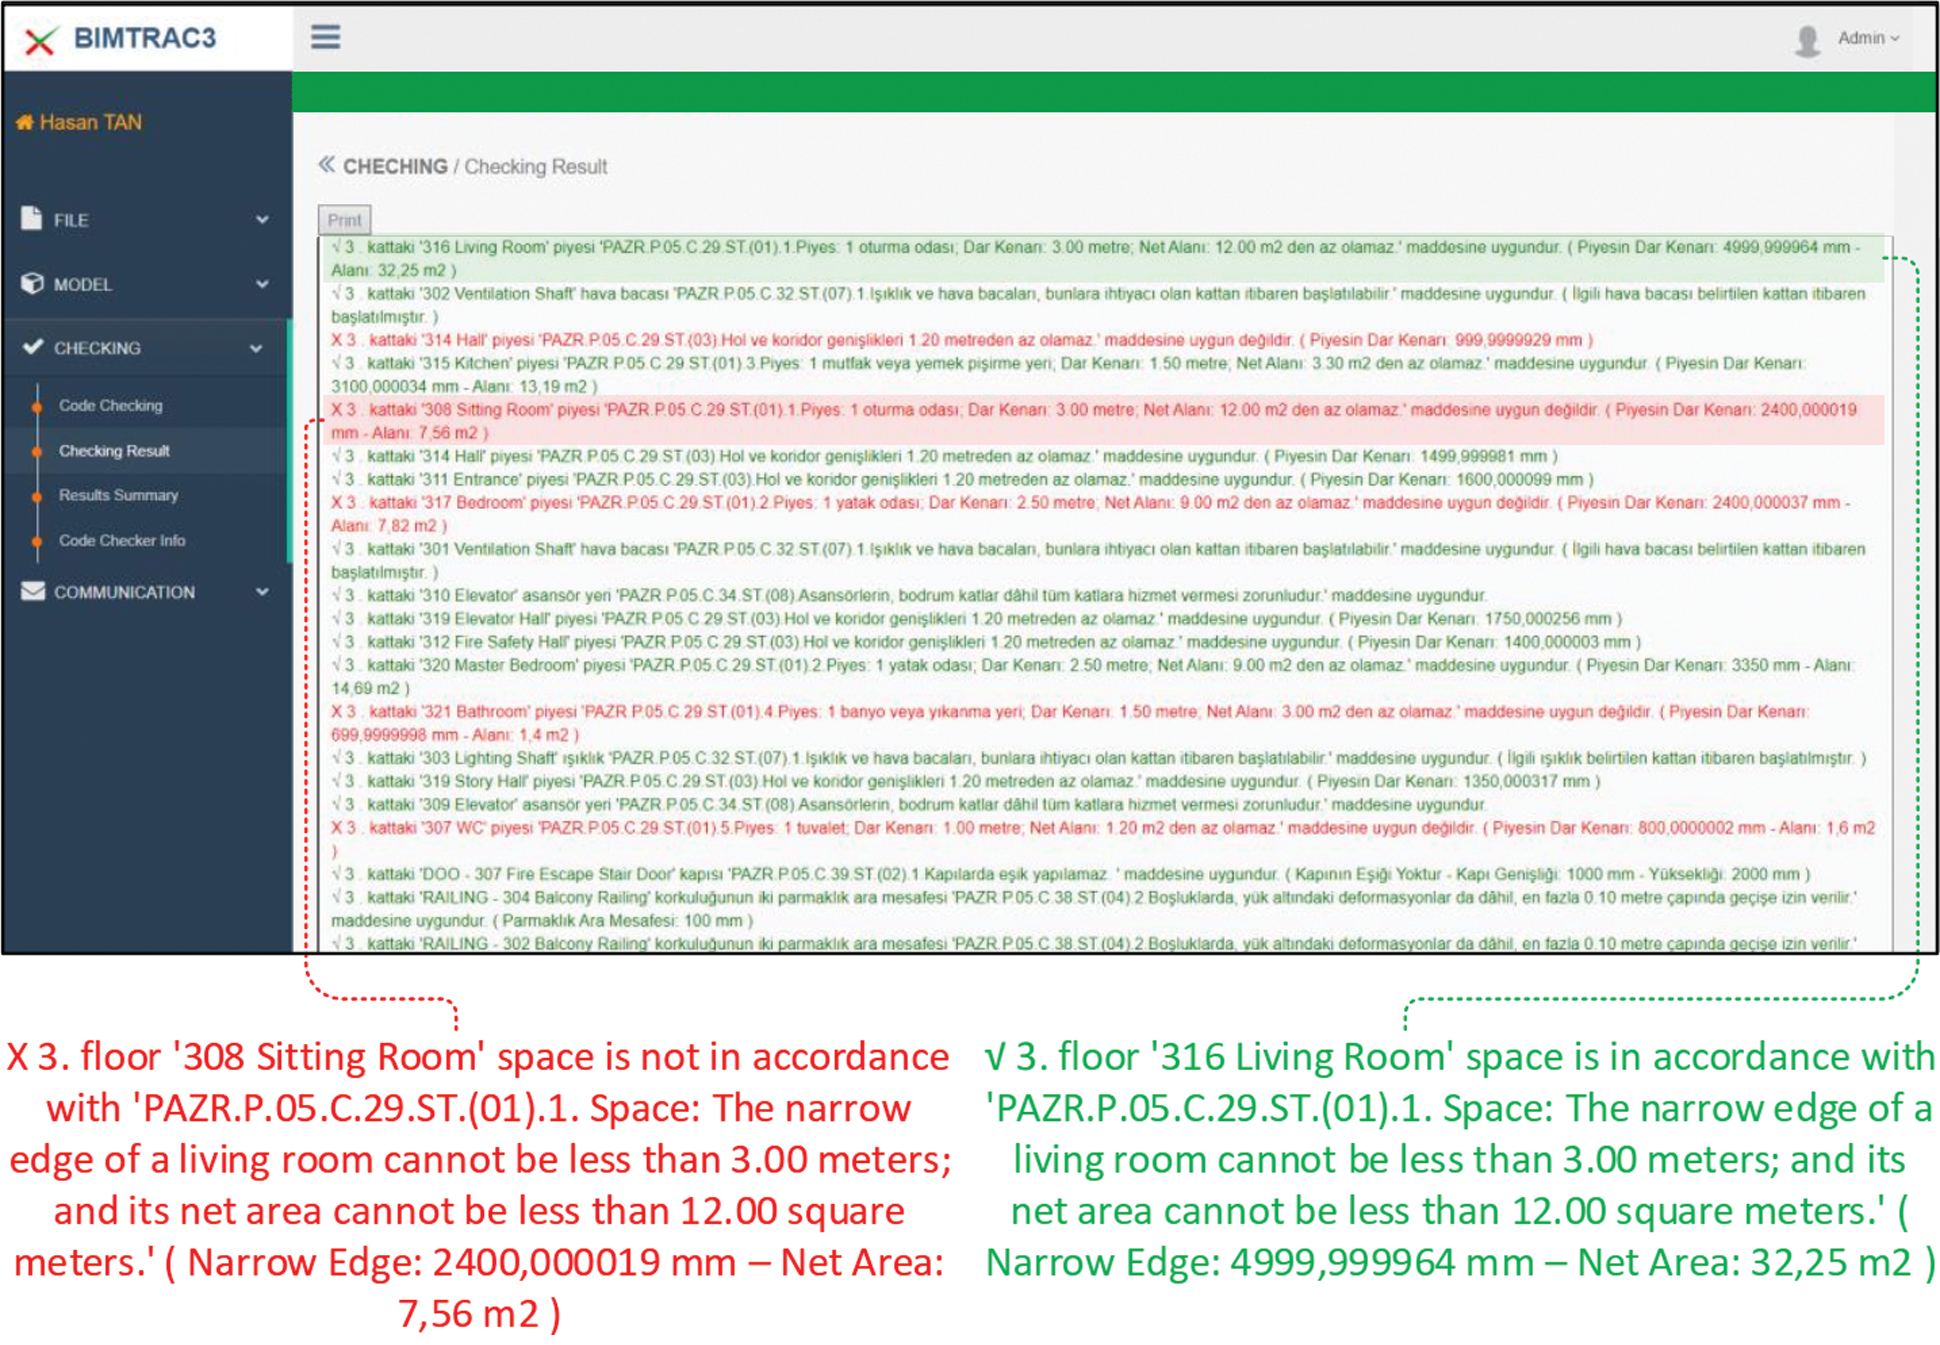Screen dimensions: 1940x1345
Task: Click the hamburger menu icon
Action: pos(325,38)
